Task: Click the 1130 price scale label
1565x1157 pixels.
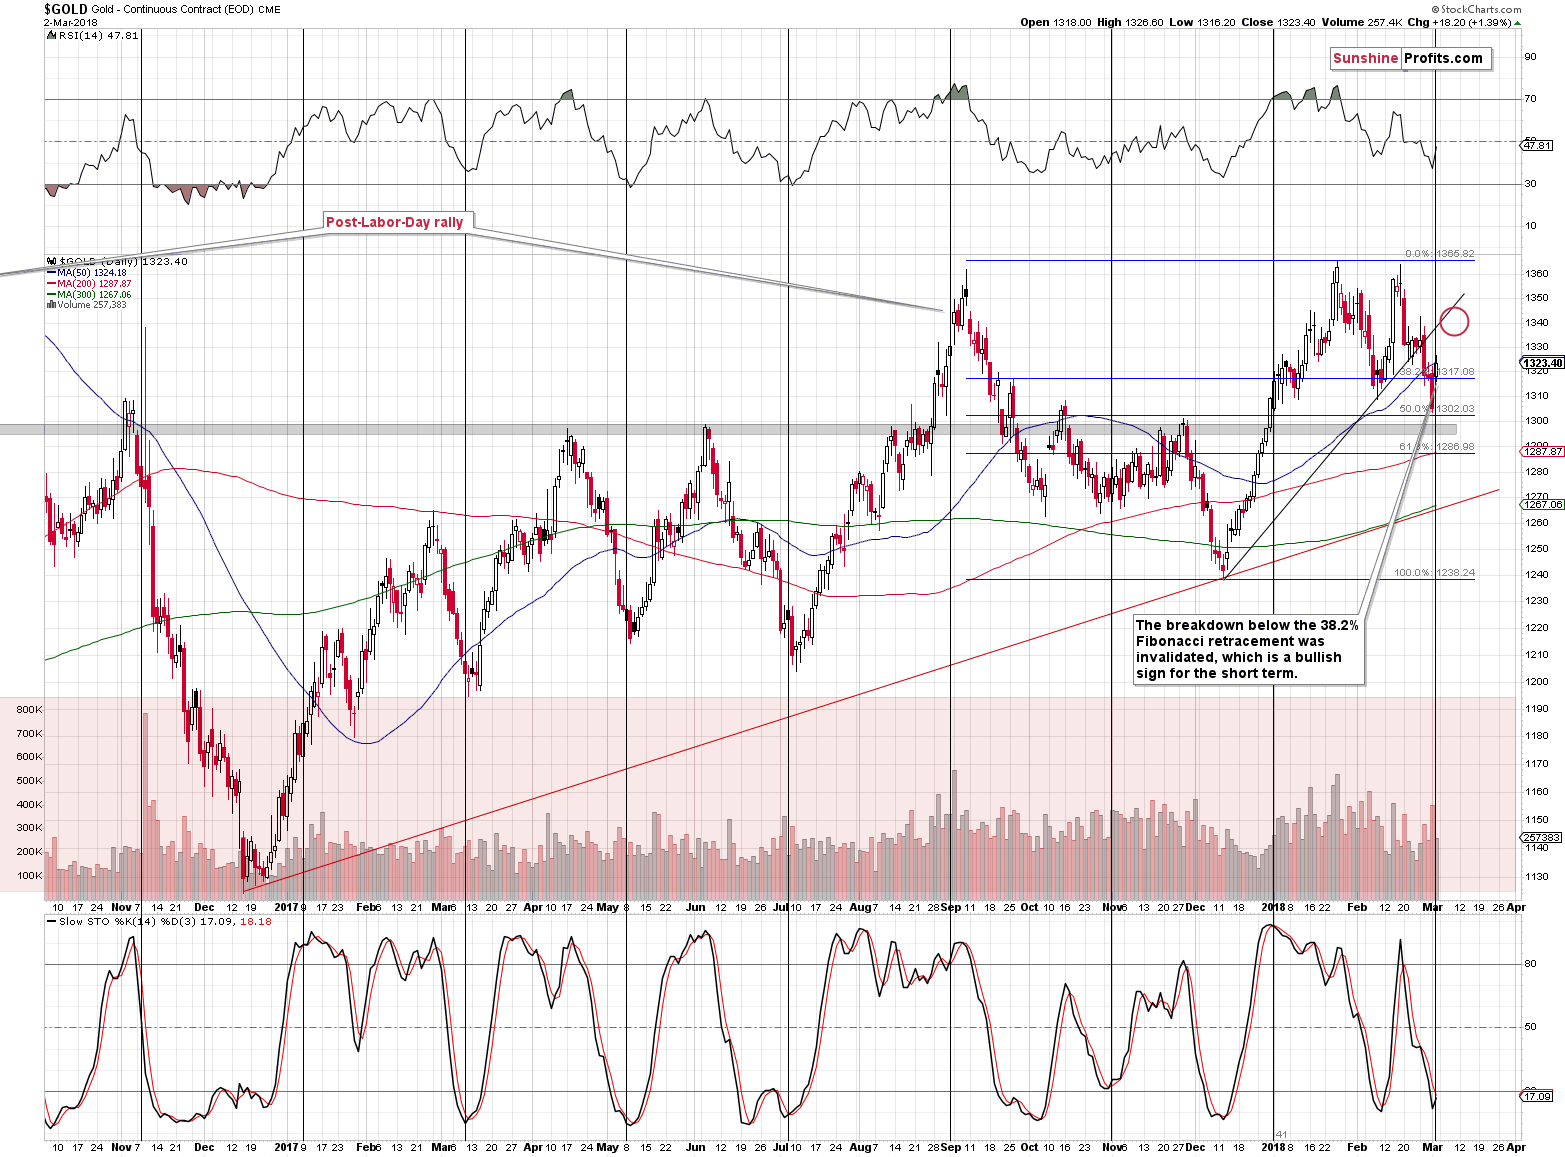Action: click(1537, 876)
